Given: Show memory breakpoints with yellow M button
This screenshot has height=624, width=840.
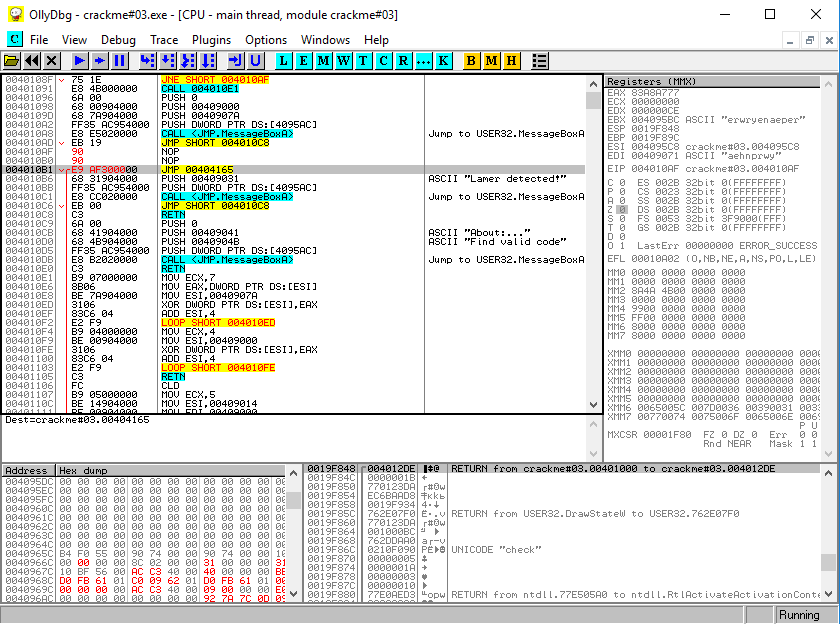Looking at the screenshot, I should (x=491, y=61).
